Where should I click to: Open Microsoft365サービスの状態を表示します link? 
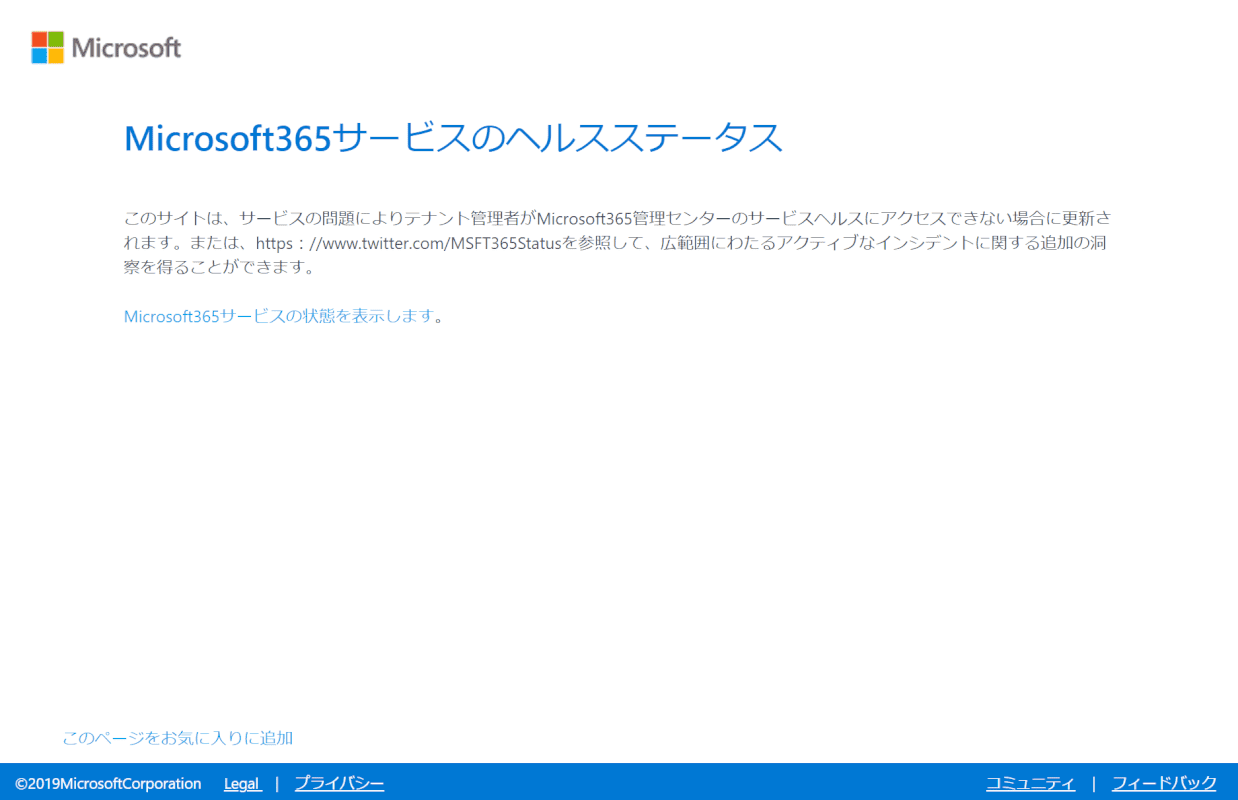pos(279,316)
